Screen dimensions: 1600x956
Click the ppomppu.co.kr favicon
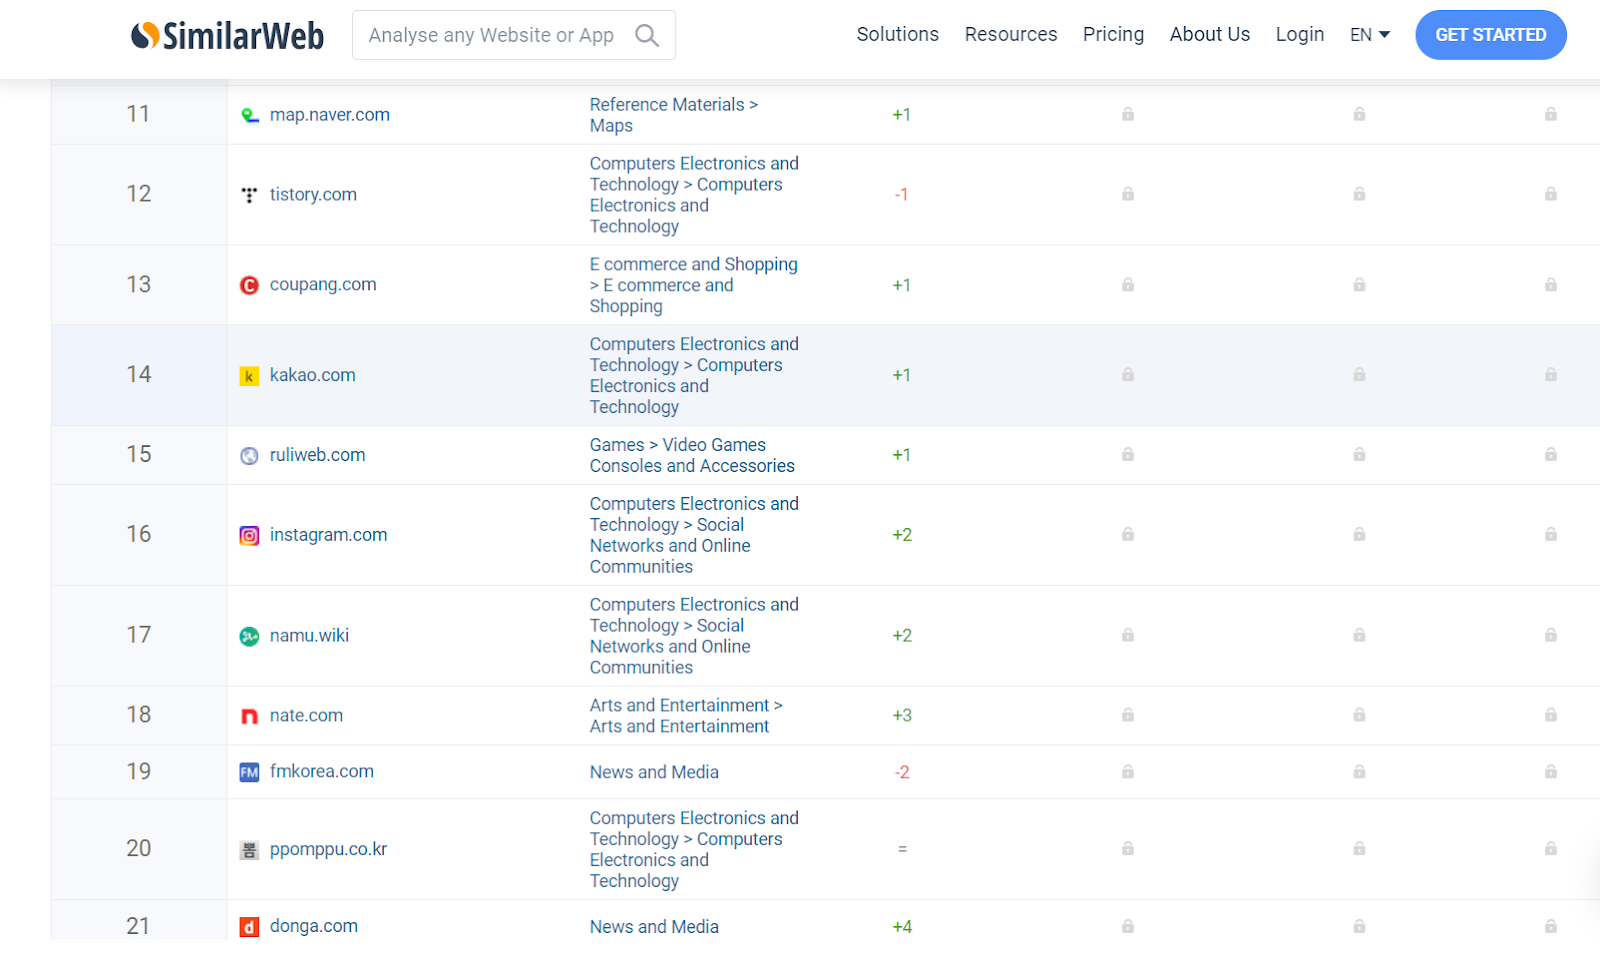(250, 850)
